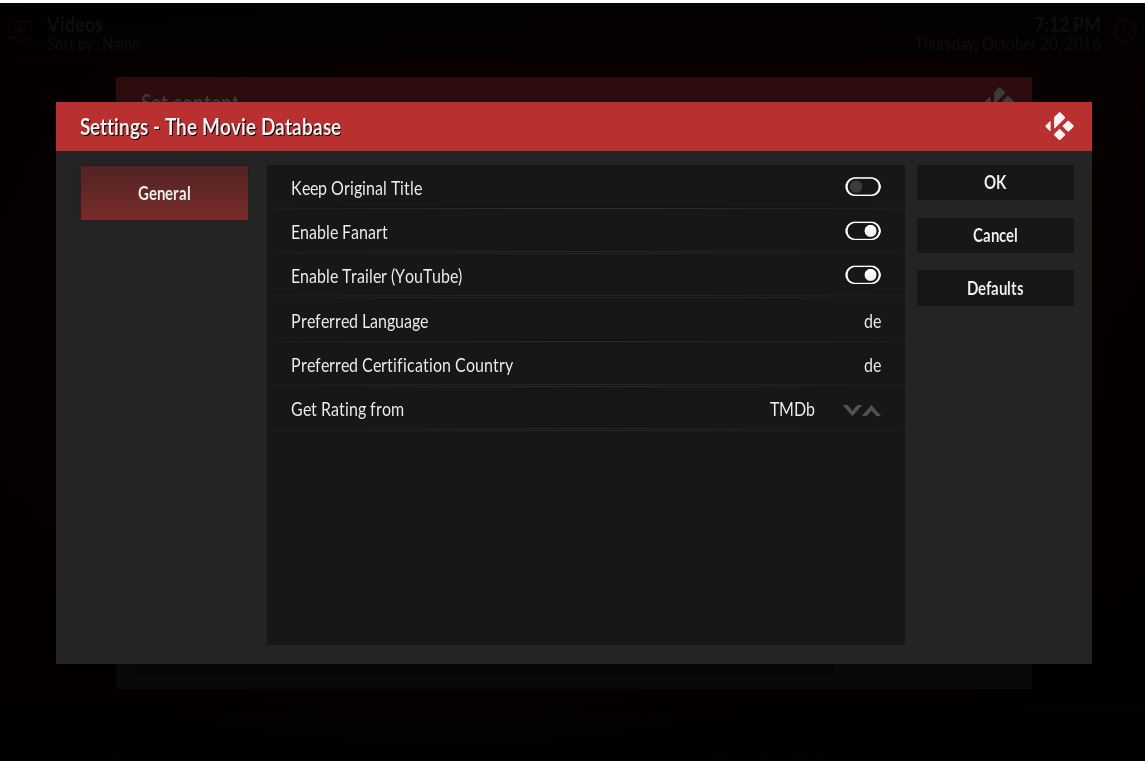Click the dimmed Videos heading in background window
Screen dimensions: 1145x761
74,25
